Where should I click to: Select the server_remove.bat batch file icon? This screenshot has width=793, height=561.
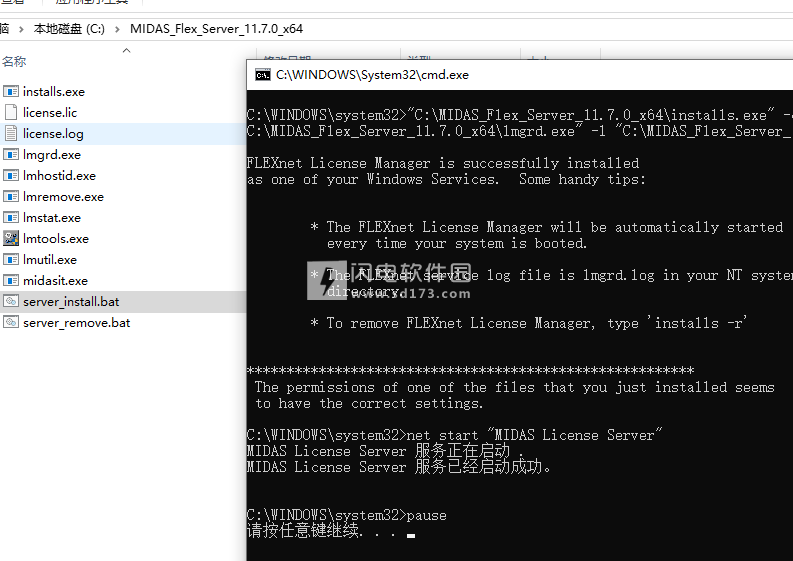[12, 323]
